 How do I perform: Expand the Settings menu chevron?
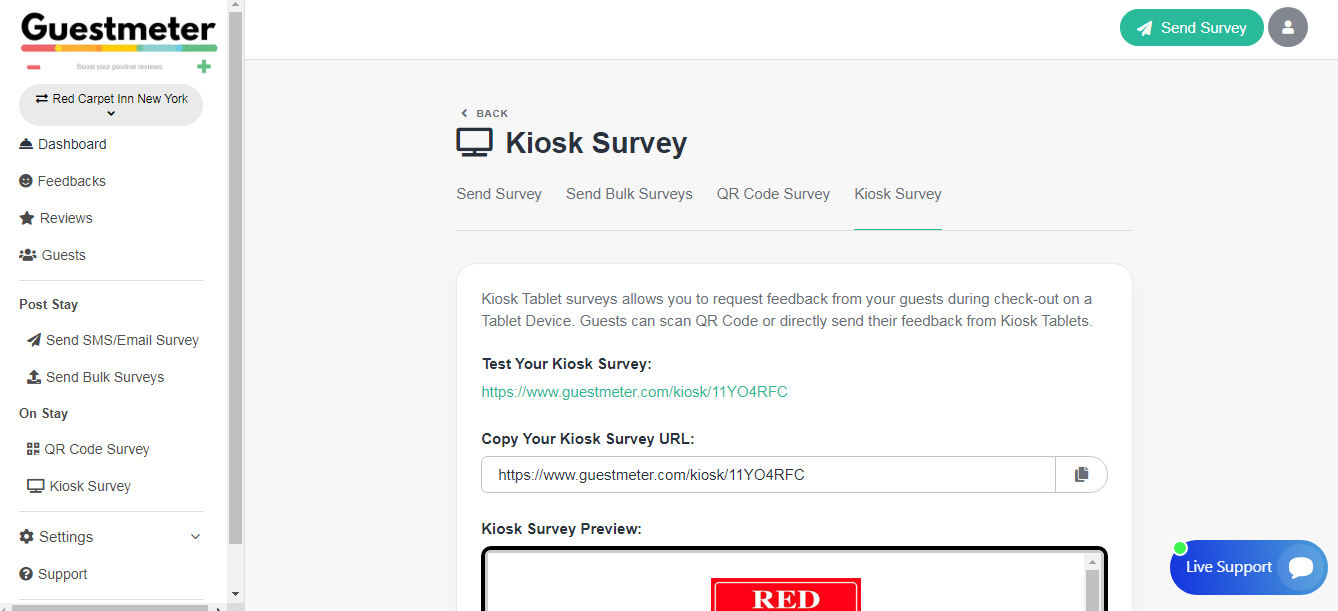pos(195,537)
